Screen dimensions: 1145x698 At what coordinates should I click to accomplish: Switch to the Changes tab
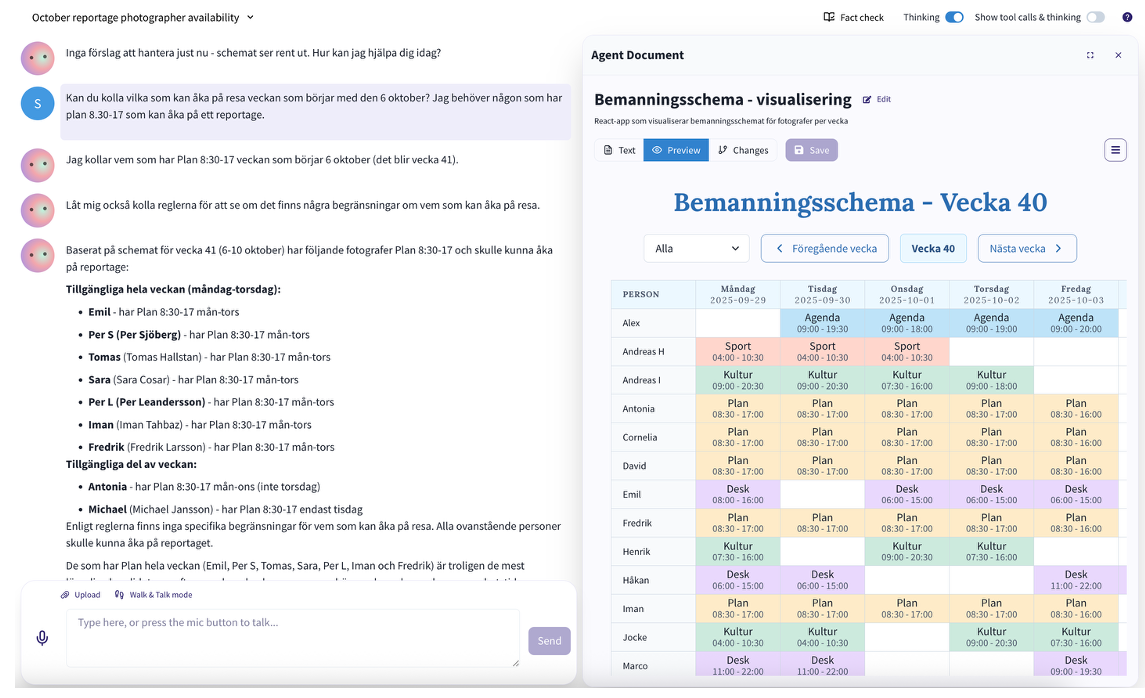coord(747,150)
